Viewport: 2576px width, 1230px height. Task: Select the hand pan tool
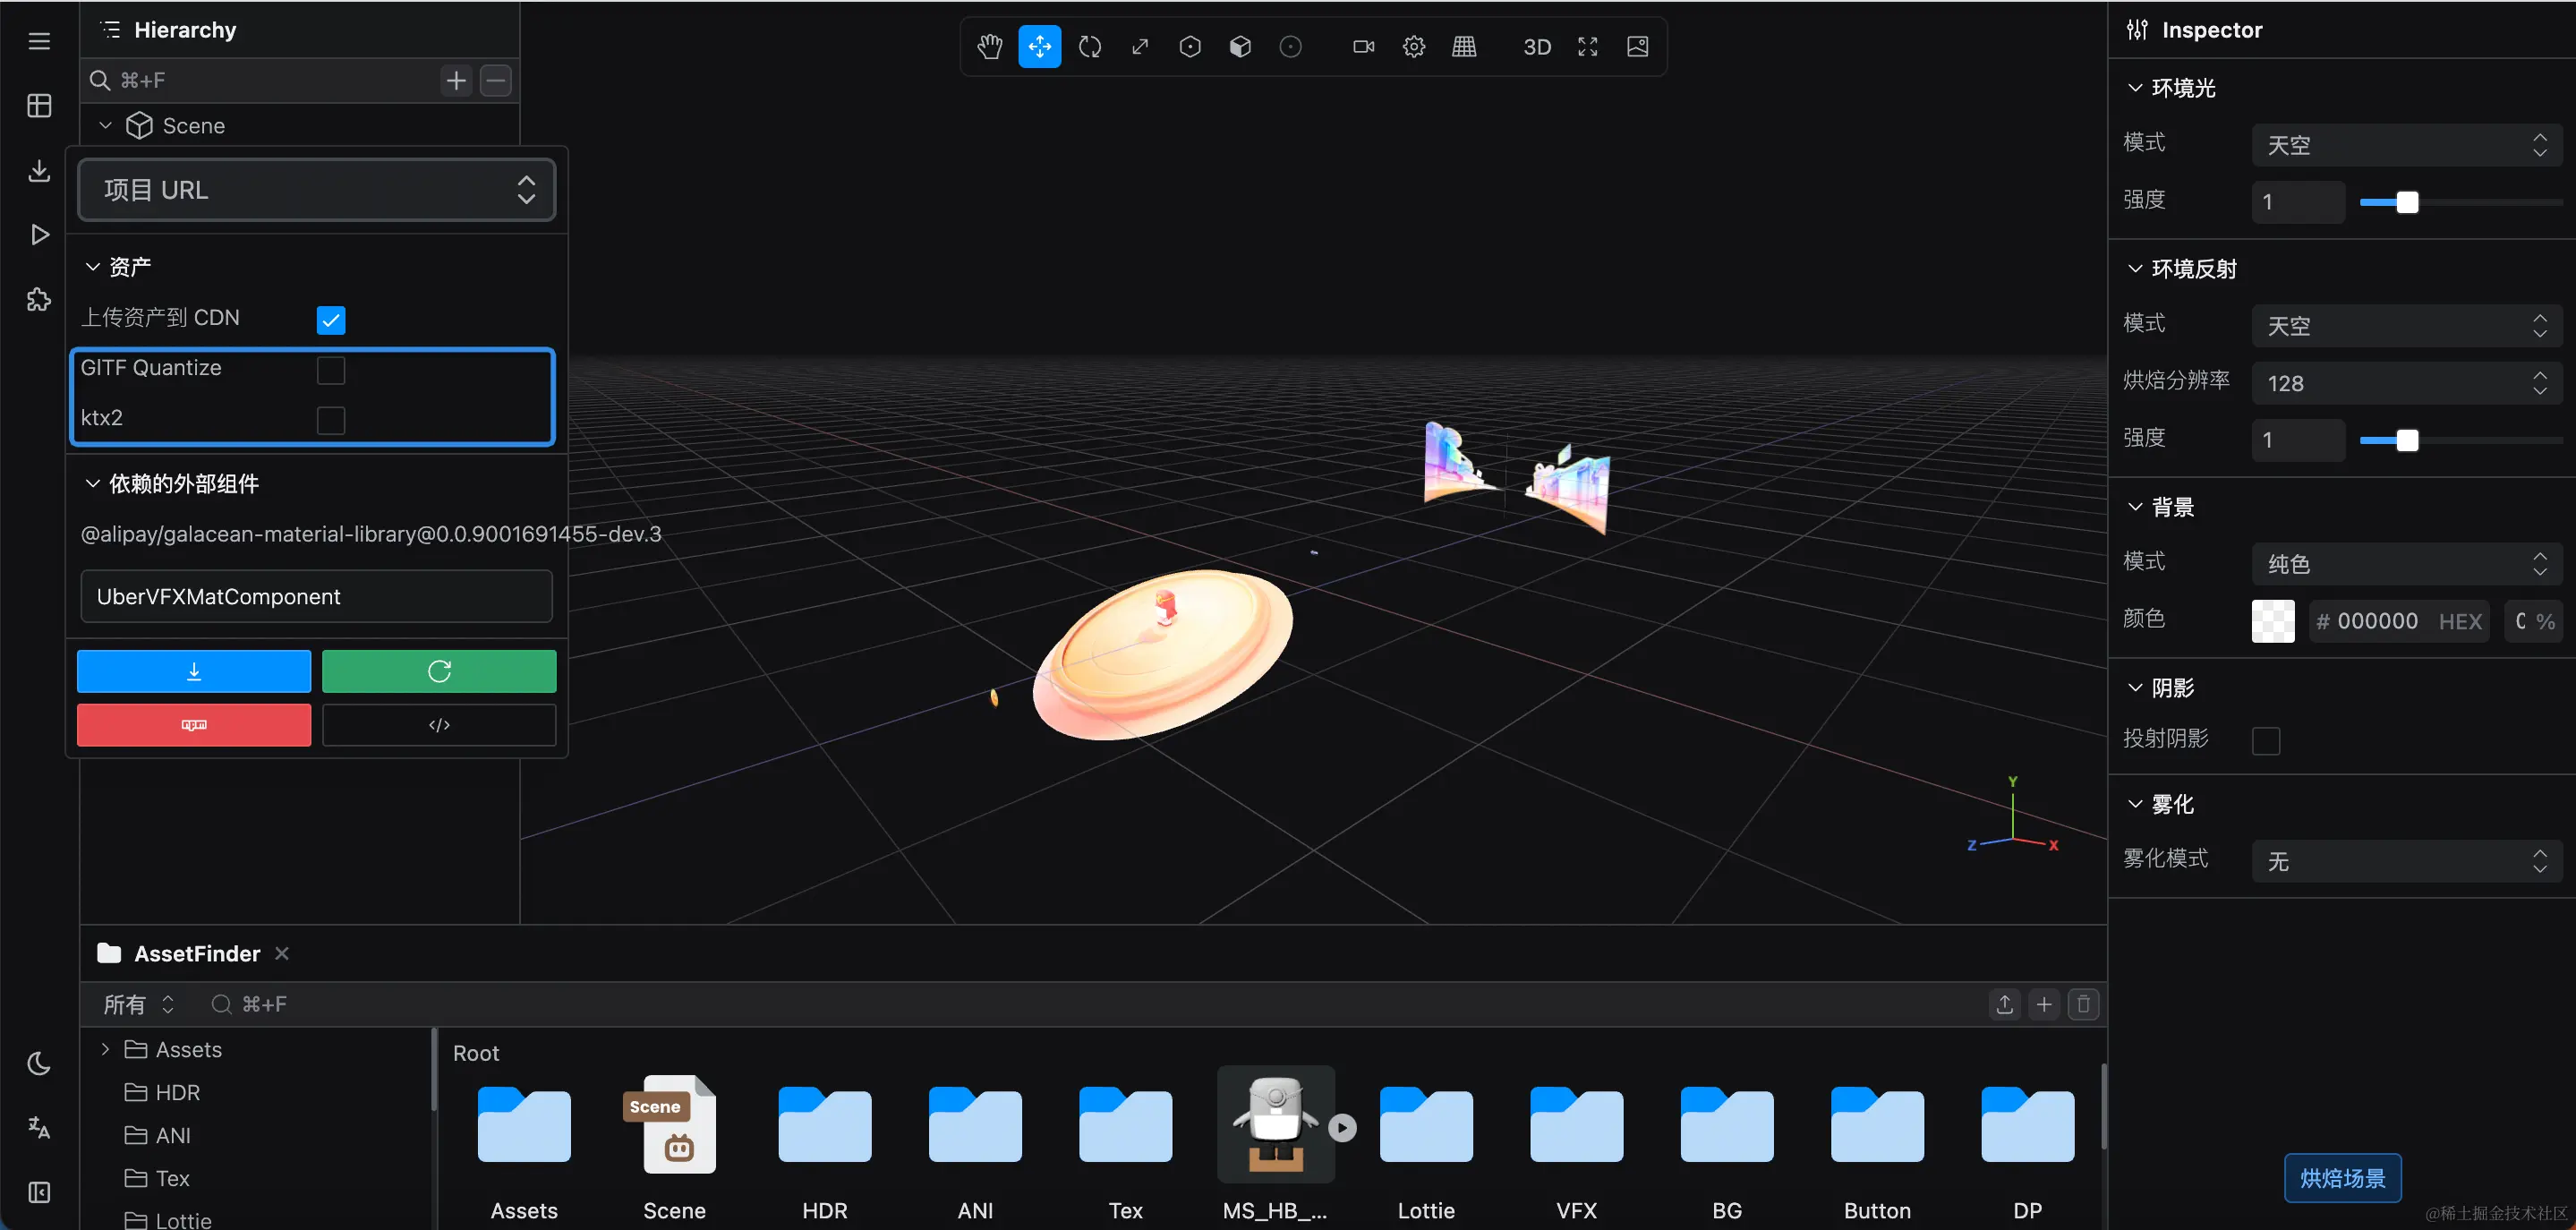[x=989, y=47]
